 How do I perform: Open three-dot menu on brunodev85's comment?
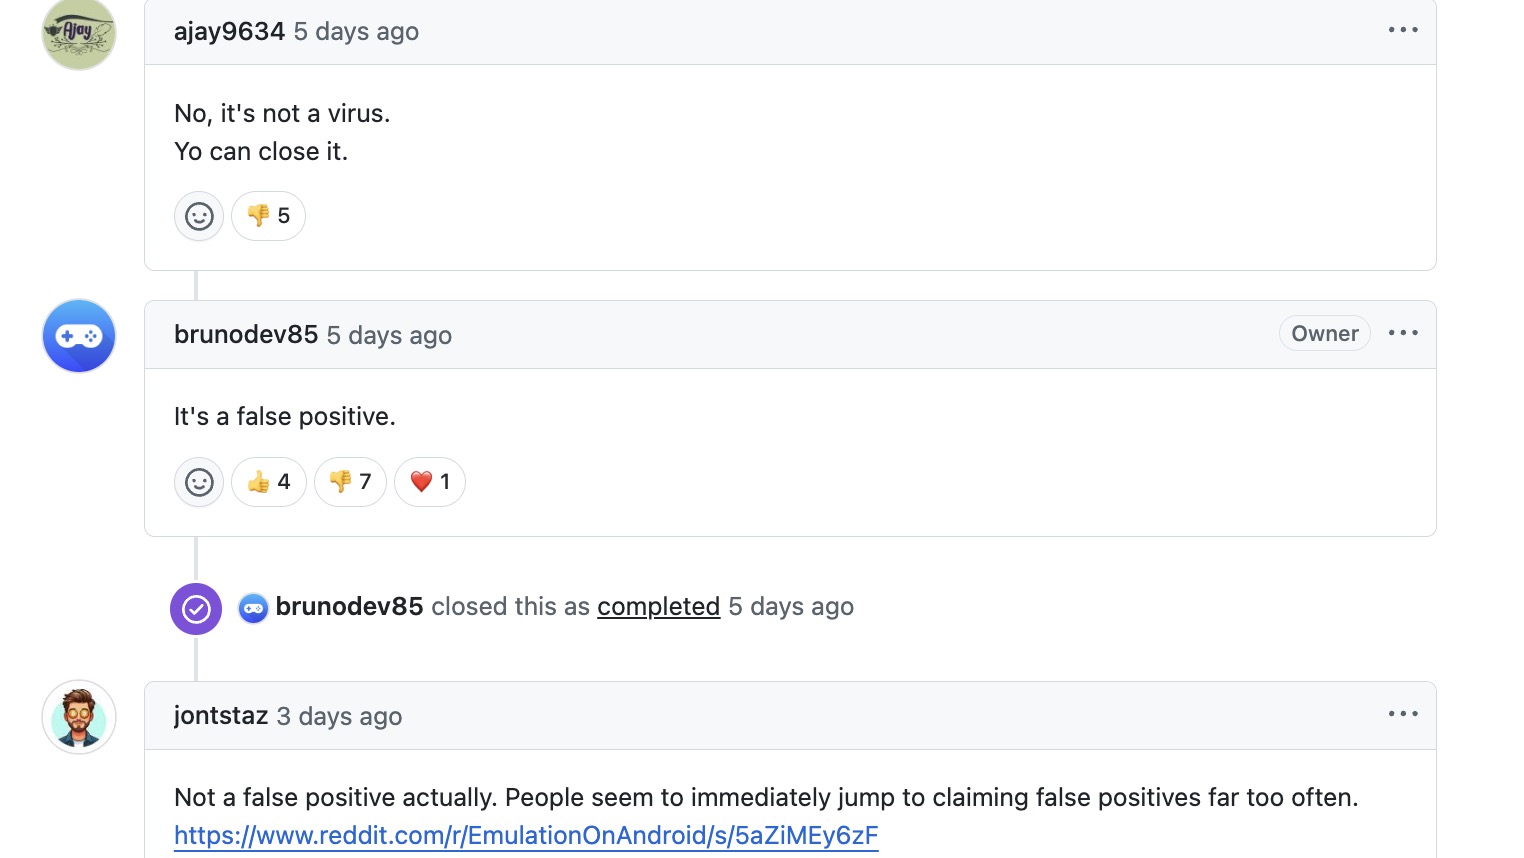1403,333
